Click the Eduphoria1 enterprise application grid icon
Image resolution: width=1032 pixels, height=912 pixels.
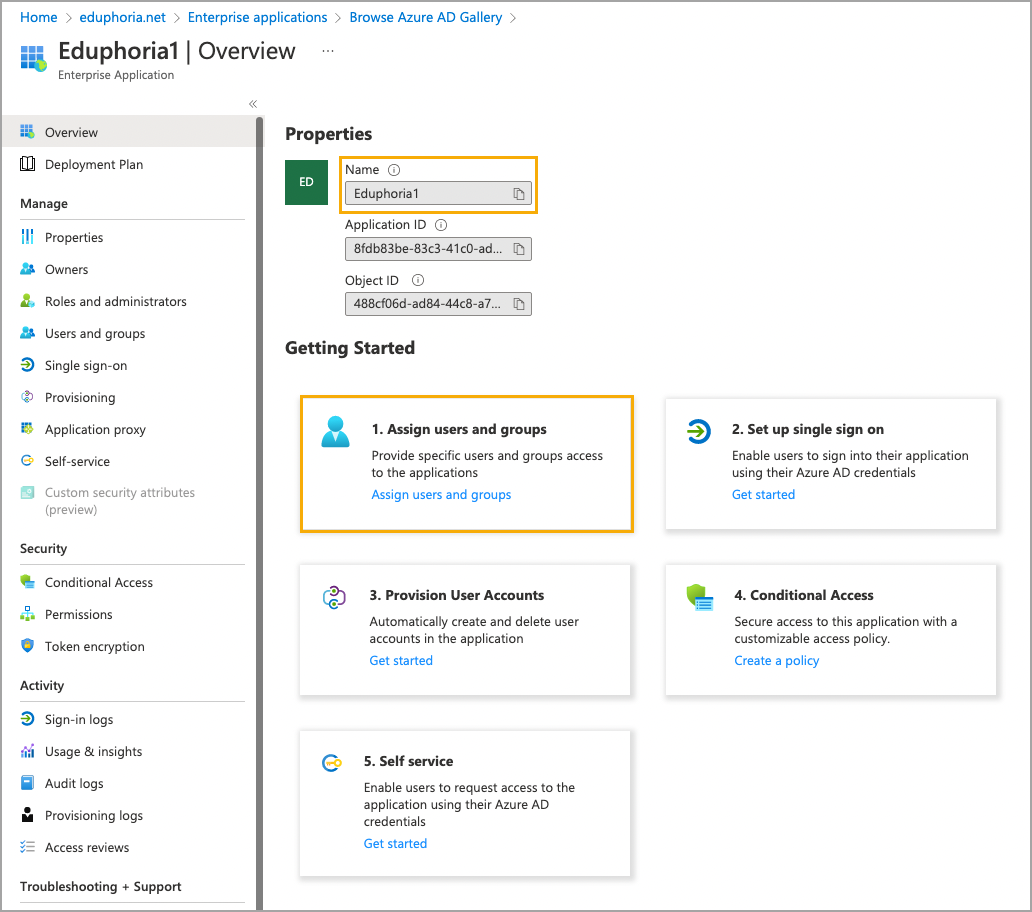click(33, 58)
